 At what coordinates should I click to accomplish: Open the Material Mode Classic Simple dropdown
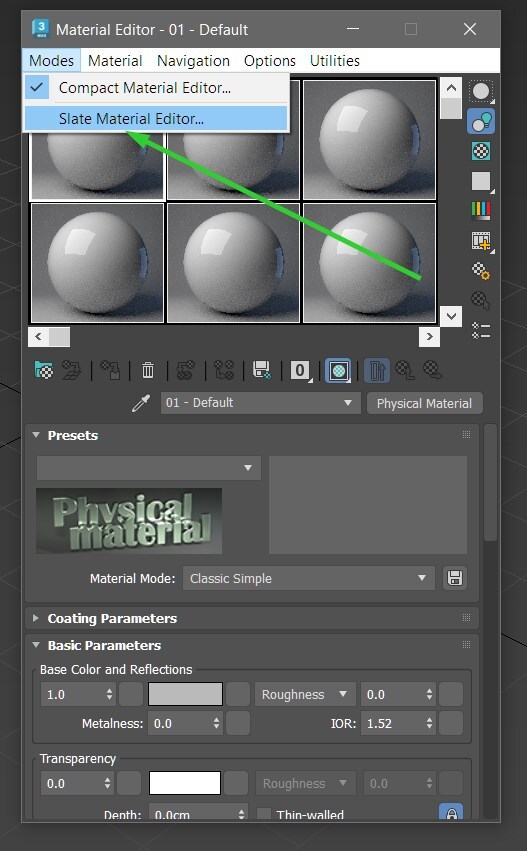point(308,578)
